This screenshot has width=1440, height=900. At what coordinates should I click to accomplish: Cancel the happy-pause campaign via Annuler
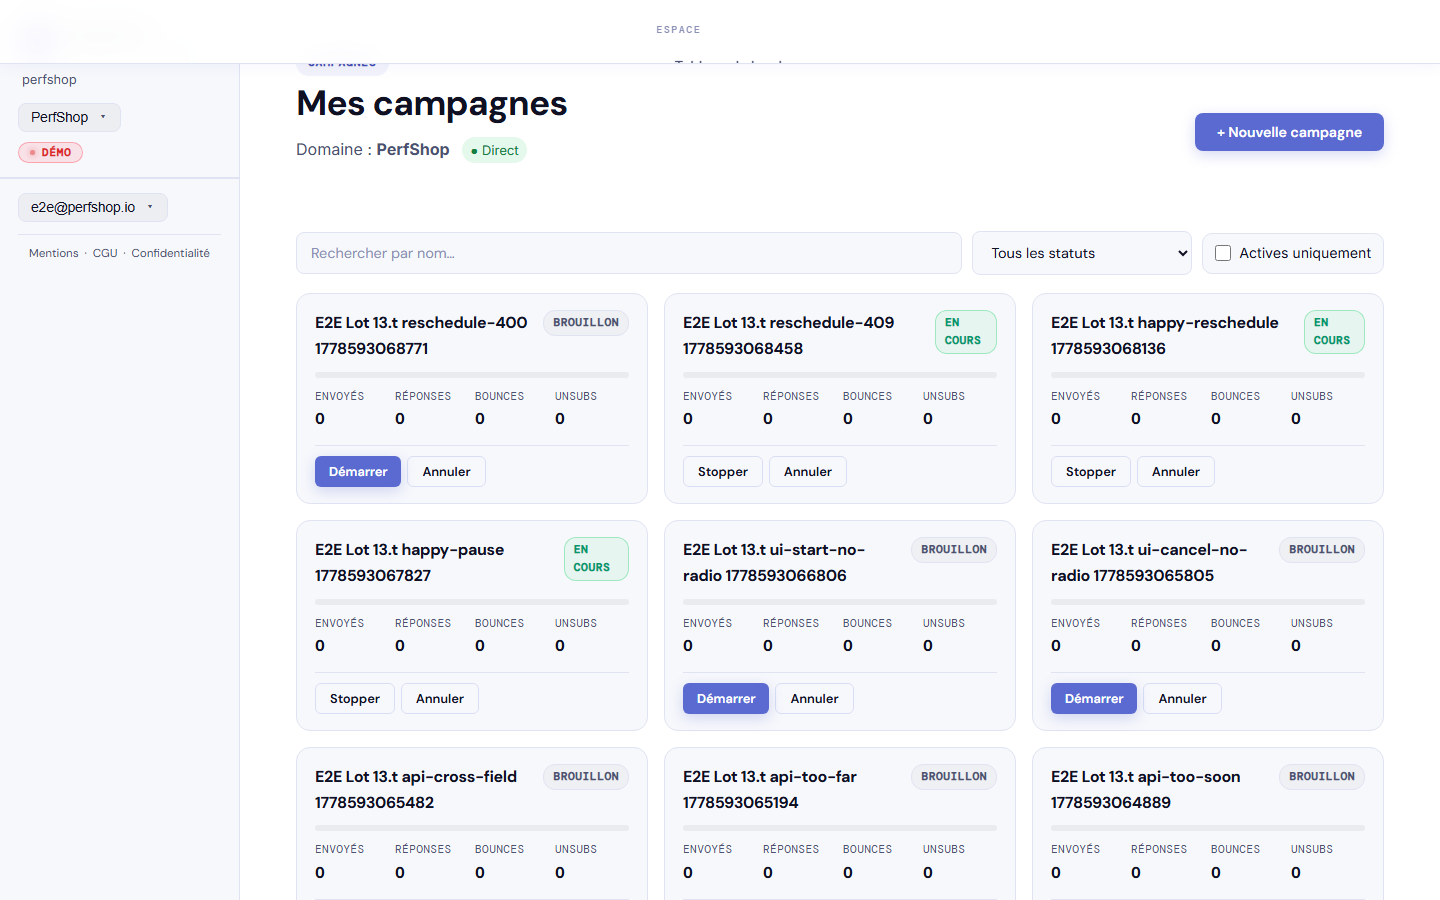(440, 699)
